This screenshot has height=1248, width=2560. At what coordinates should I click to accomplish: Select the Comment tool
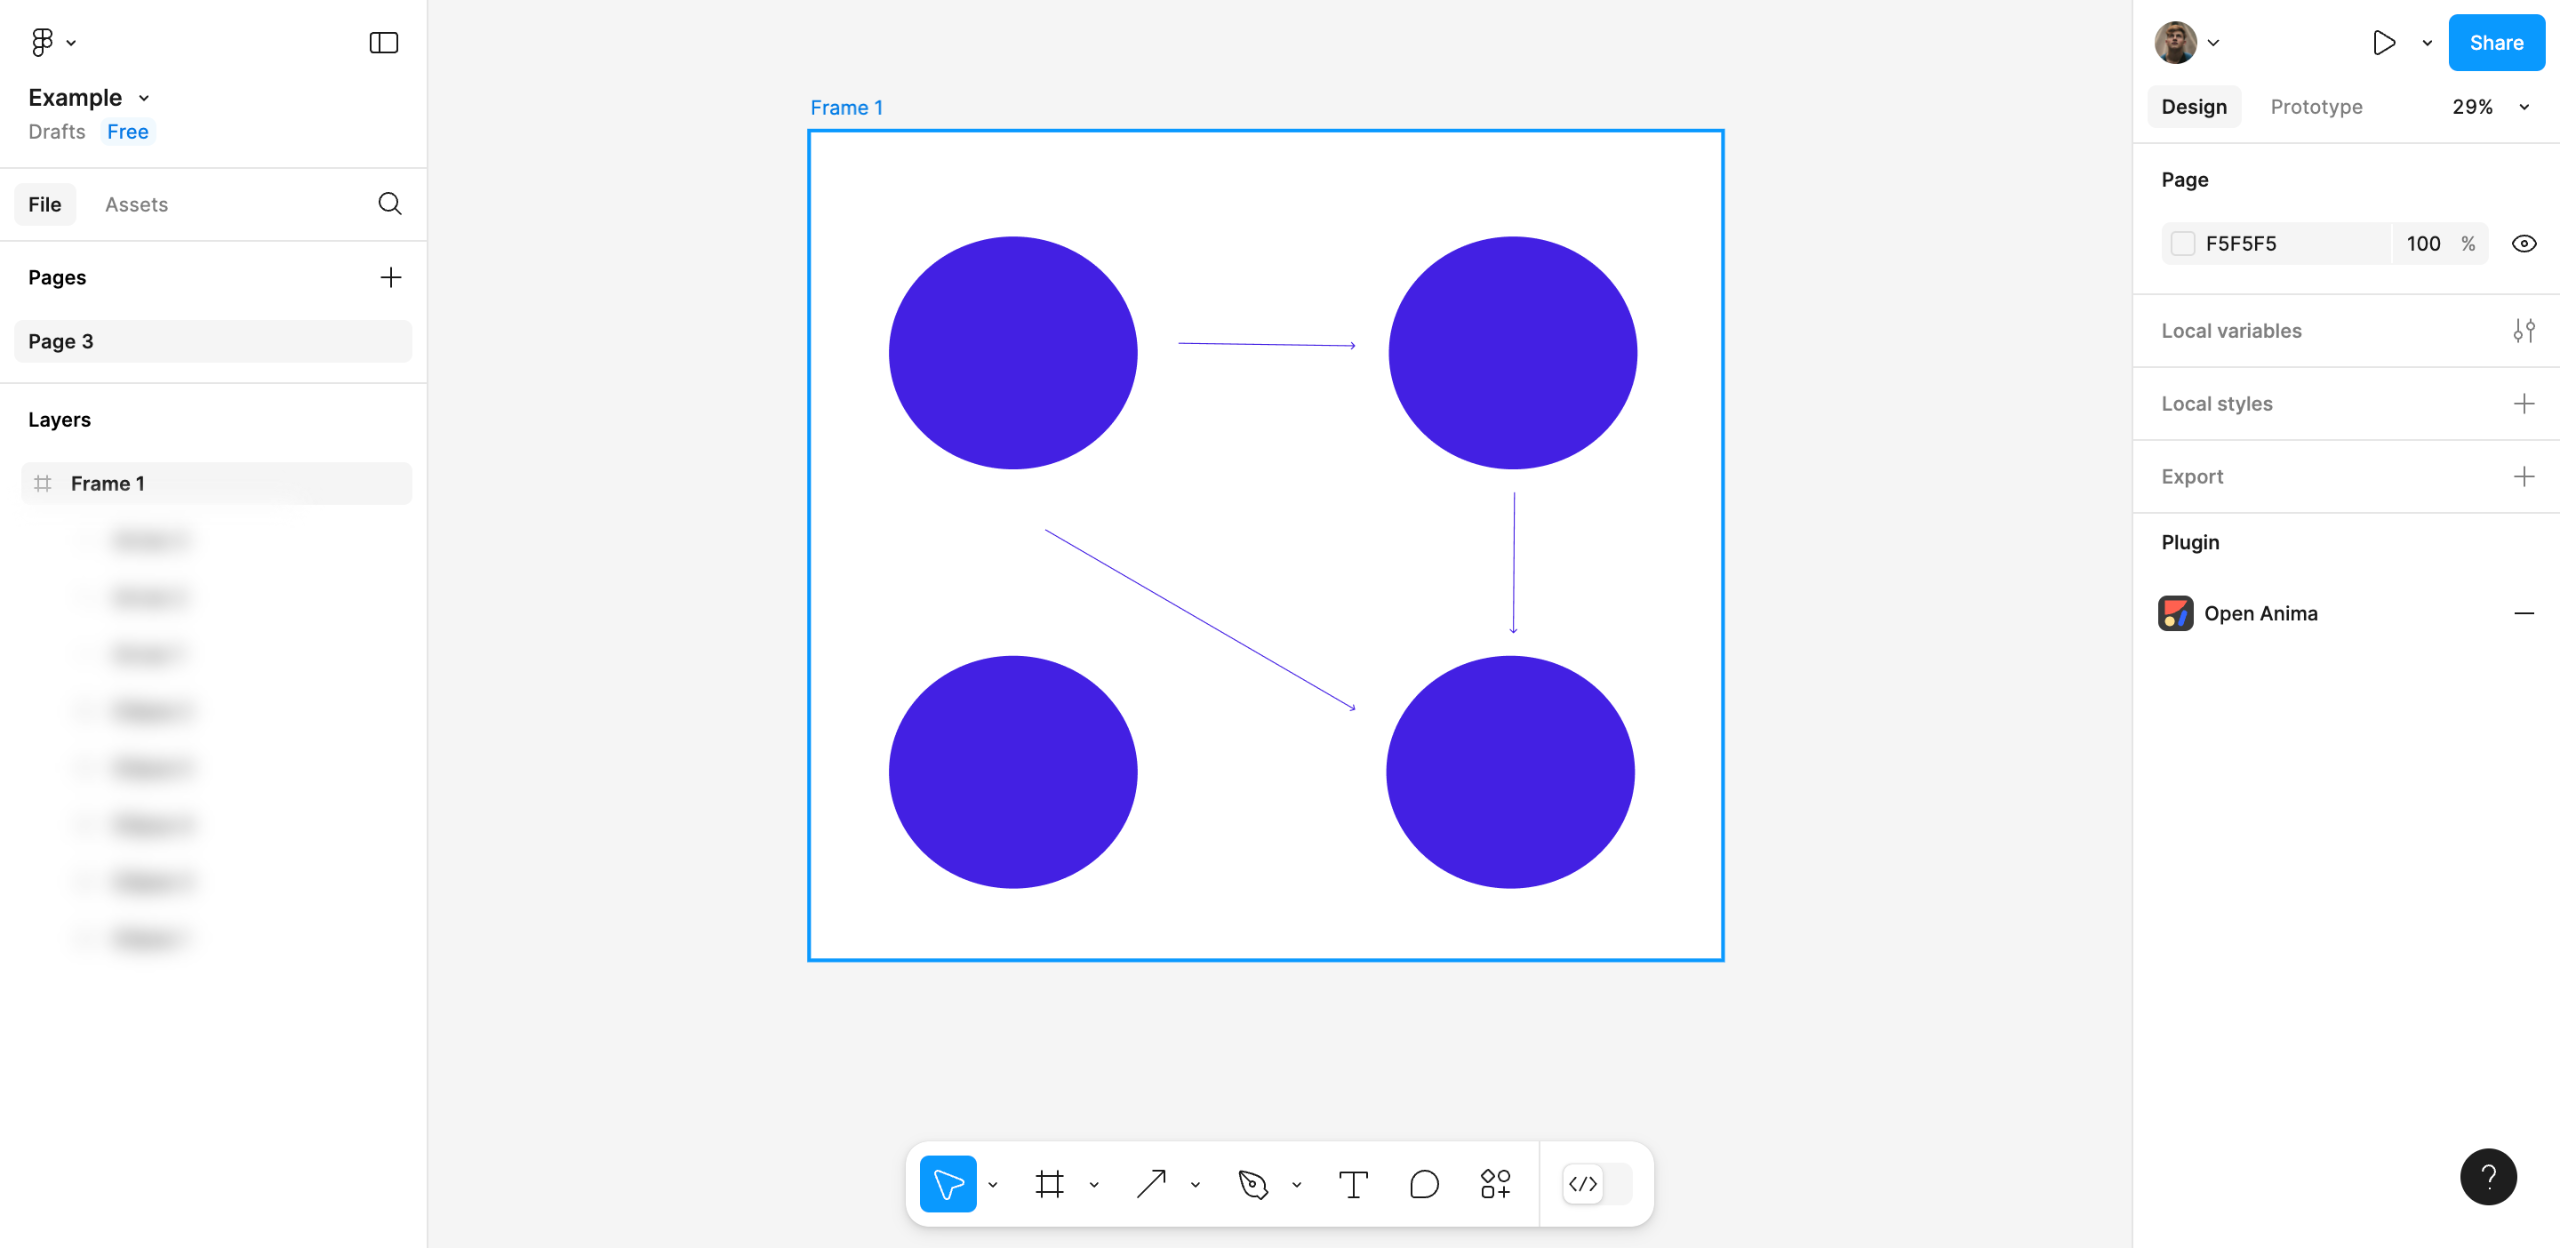(1424, 1184)
